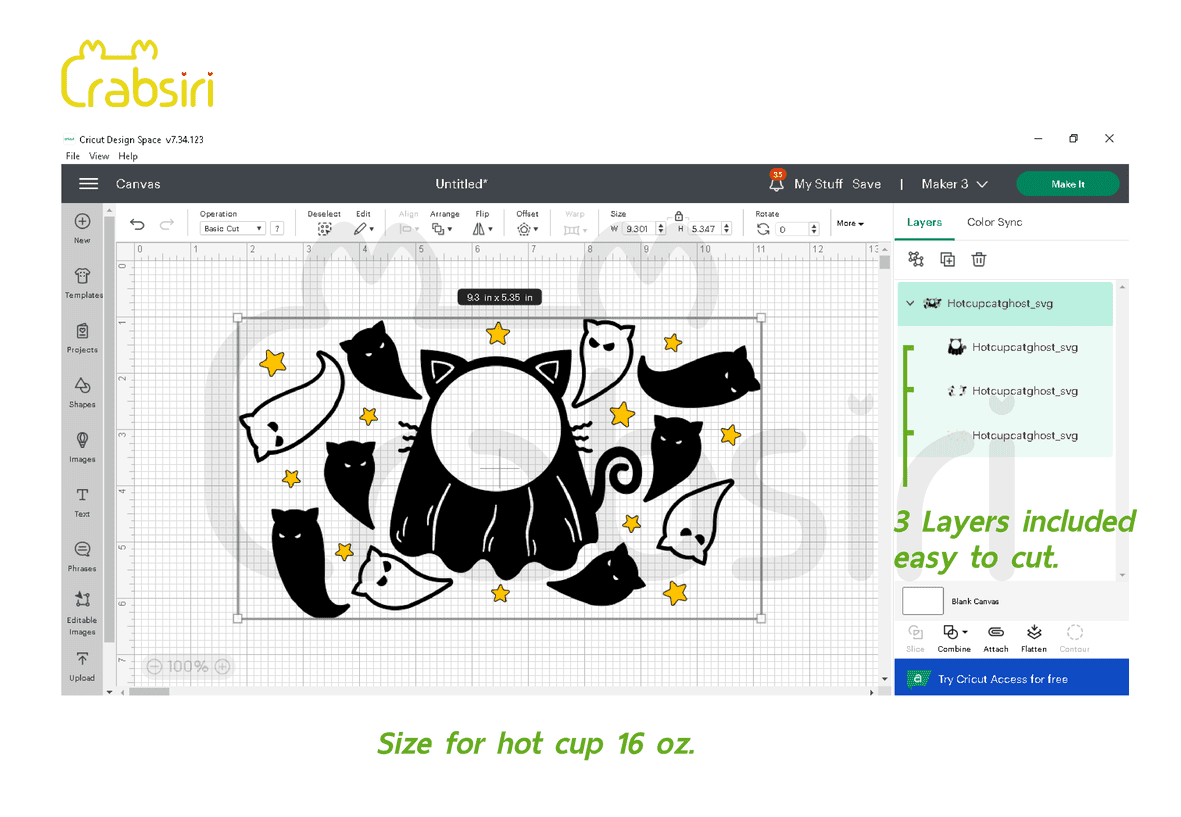This screenshot has height=817, width=1181.
Task: Delete layer using trash icon
Action: 979,260
